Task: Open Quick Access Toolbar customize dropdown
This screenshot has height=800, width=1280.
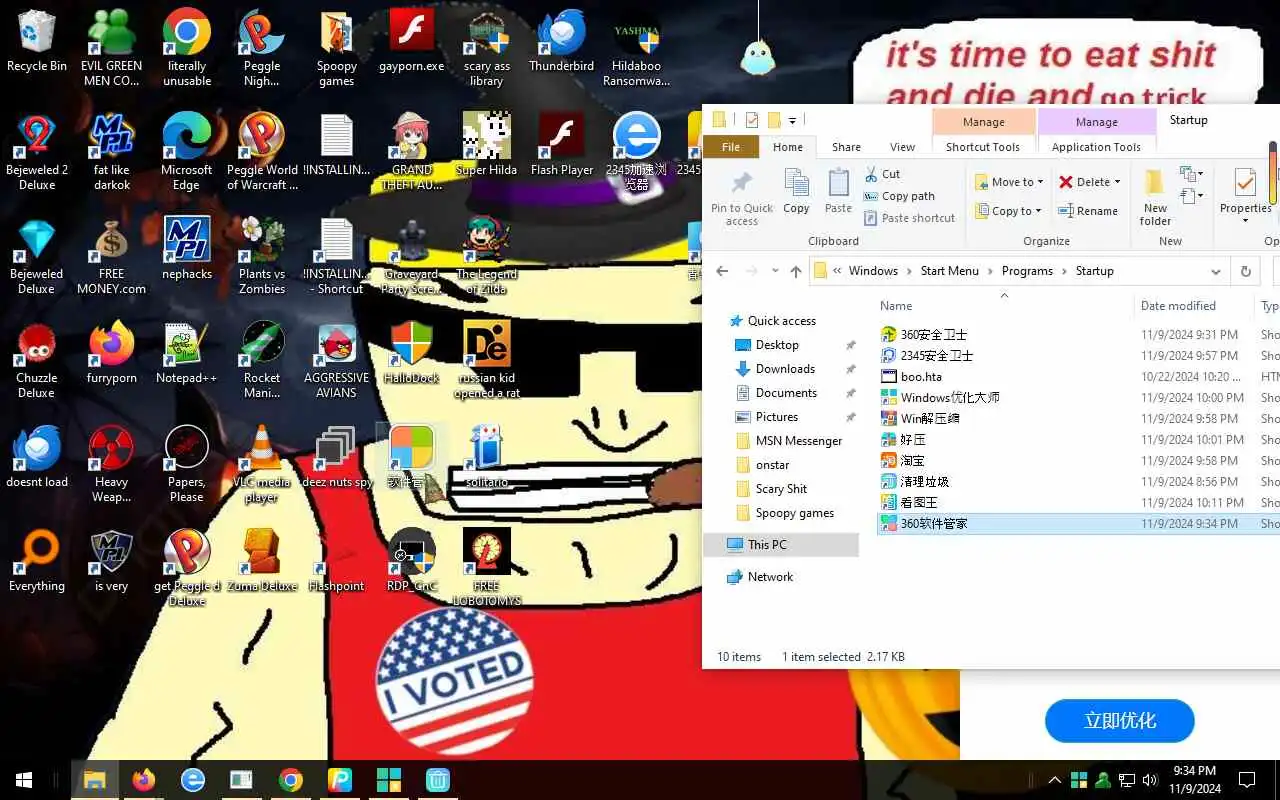Action: (x=792, y=121)
